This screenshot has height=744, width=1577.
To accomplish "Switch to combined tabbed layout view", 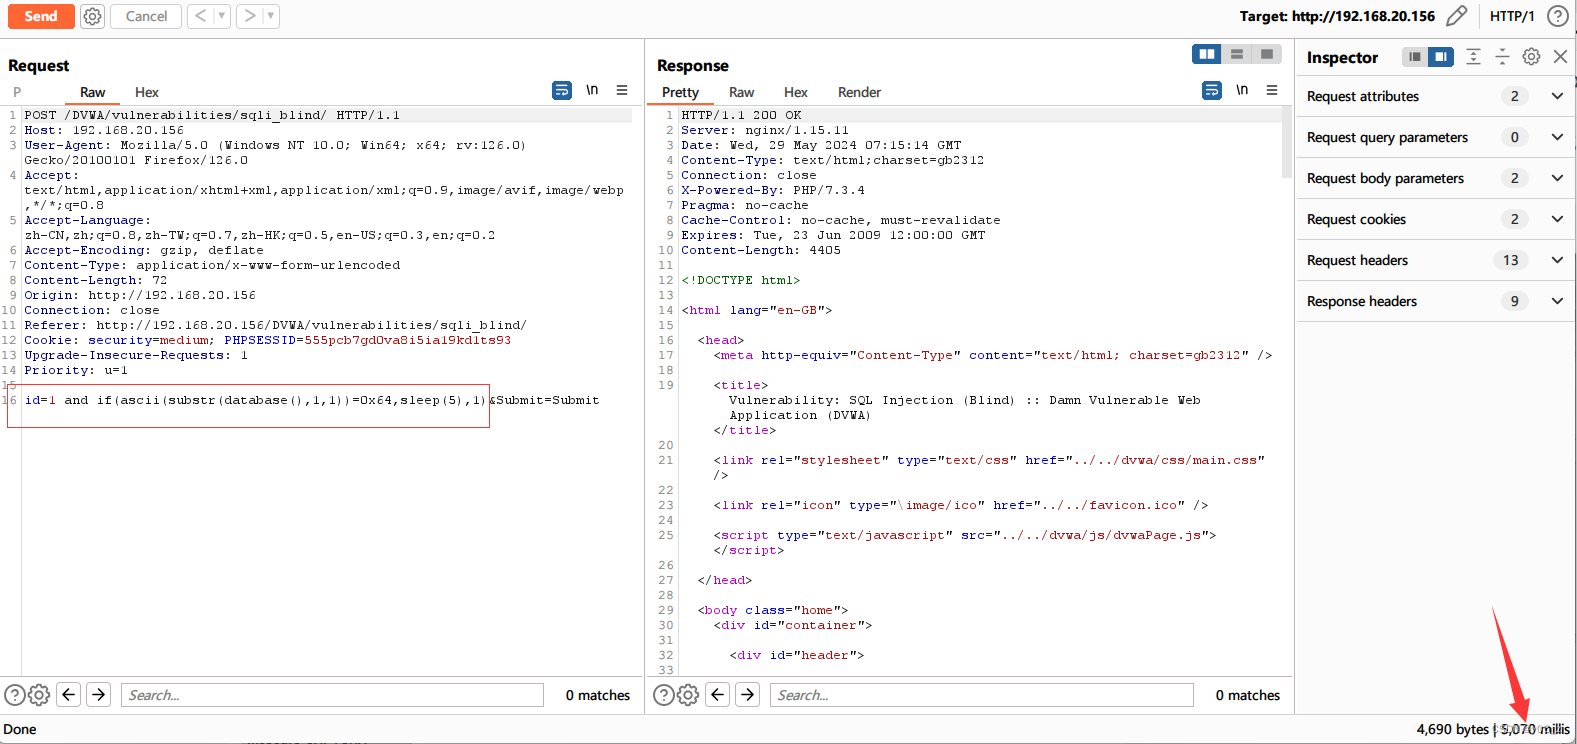I will click(1267, 54).
